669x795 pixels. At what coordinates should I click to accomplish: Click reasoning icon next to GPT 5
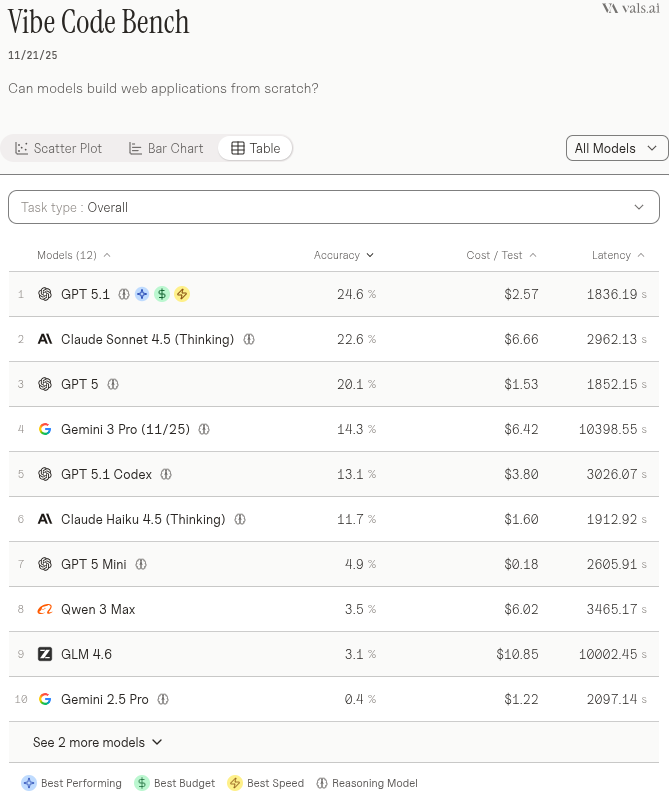click(x=113, y=384)
